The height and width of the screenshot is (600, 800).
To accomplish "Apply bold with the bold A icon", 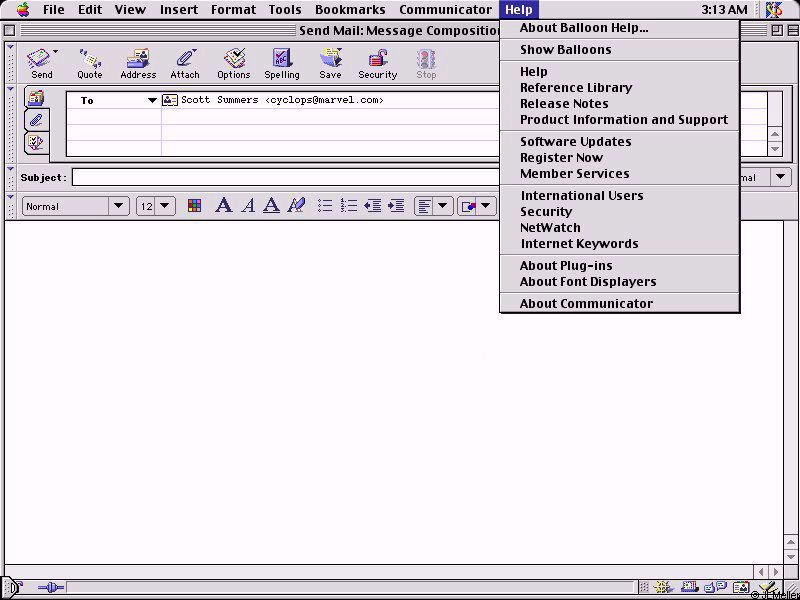I will [x=223, y=206].
